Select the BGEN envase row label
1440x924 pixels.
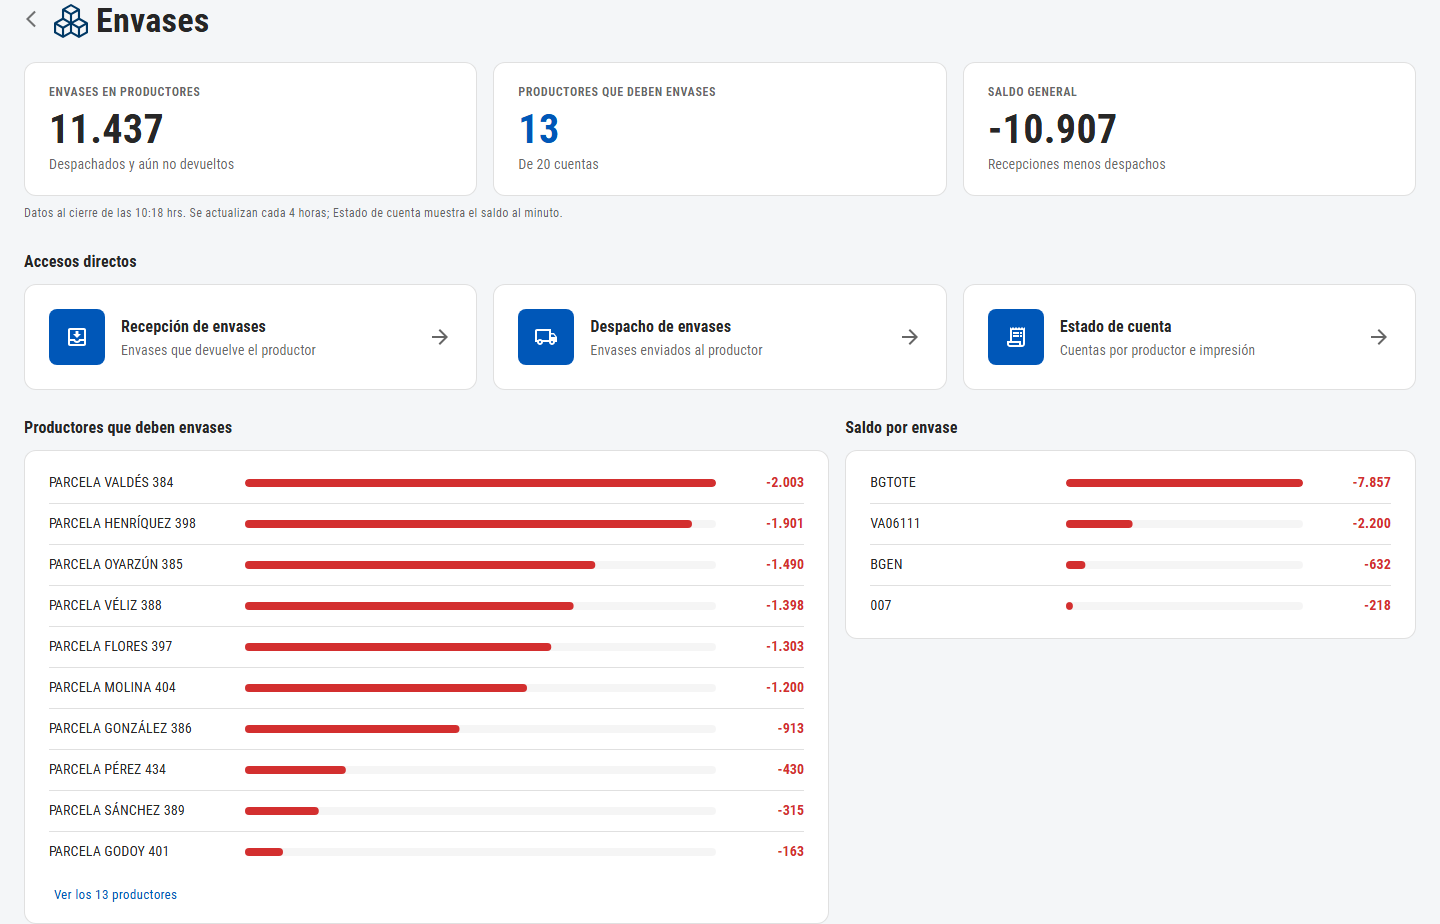point(886,565)
